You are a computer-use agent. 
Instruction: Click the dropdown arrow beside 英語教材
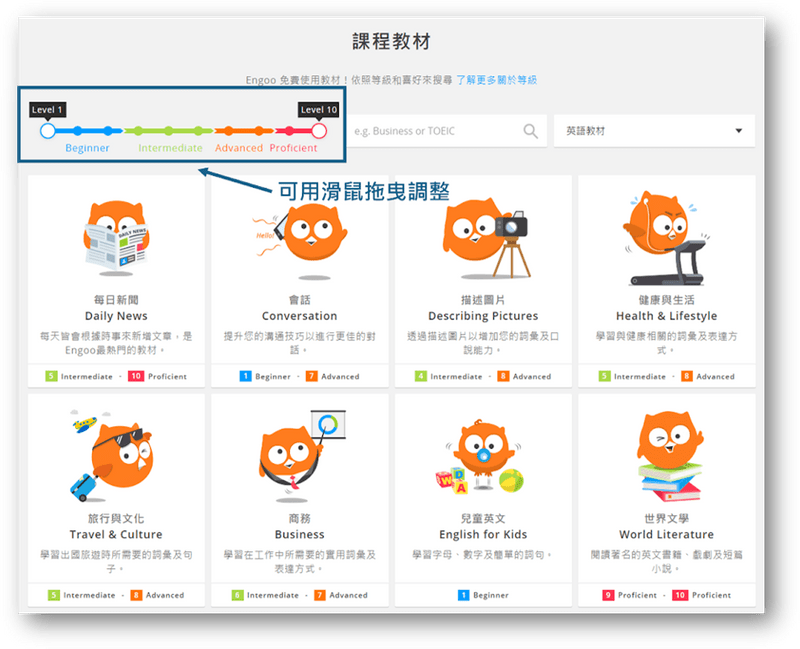point(738,131)
